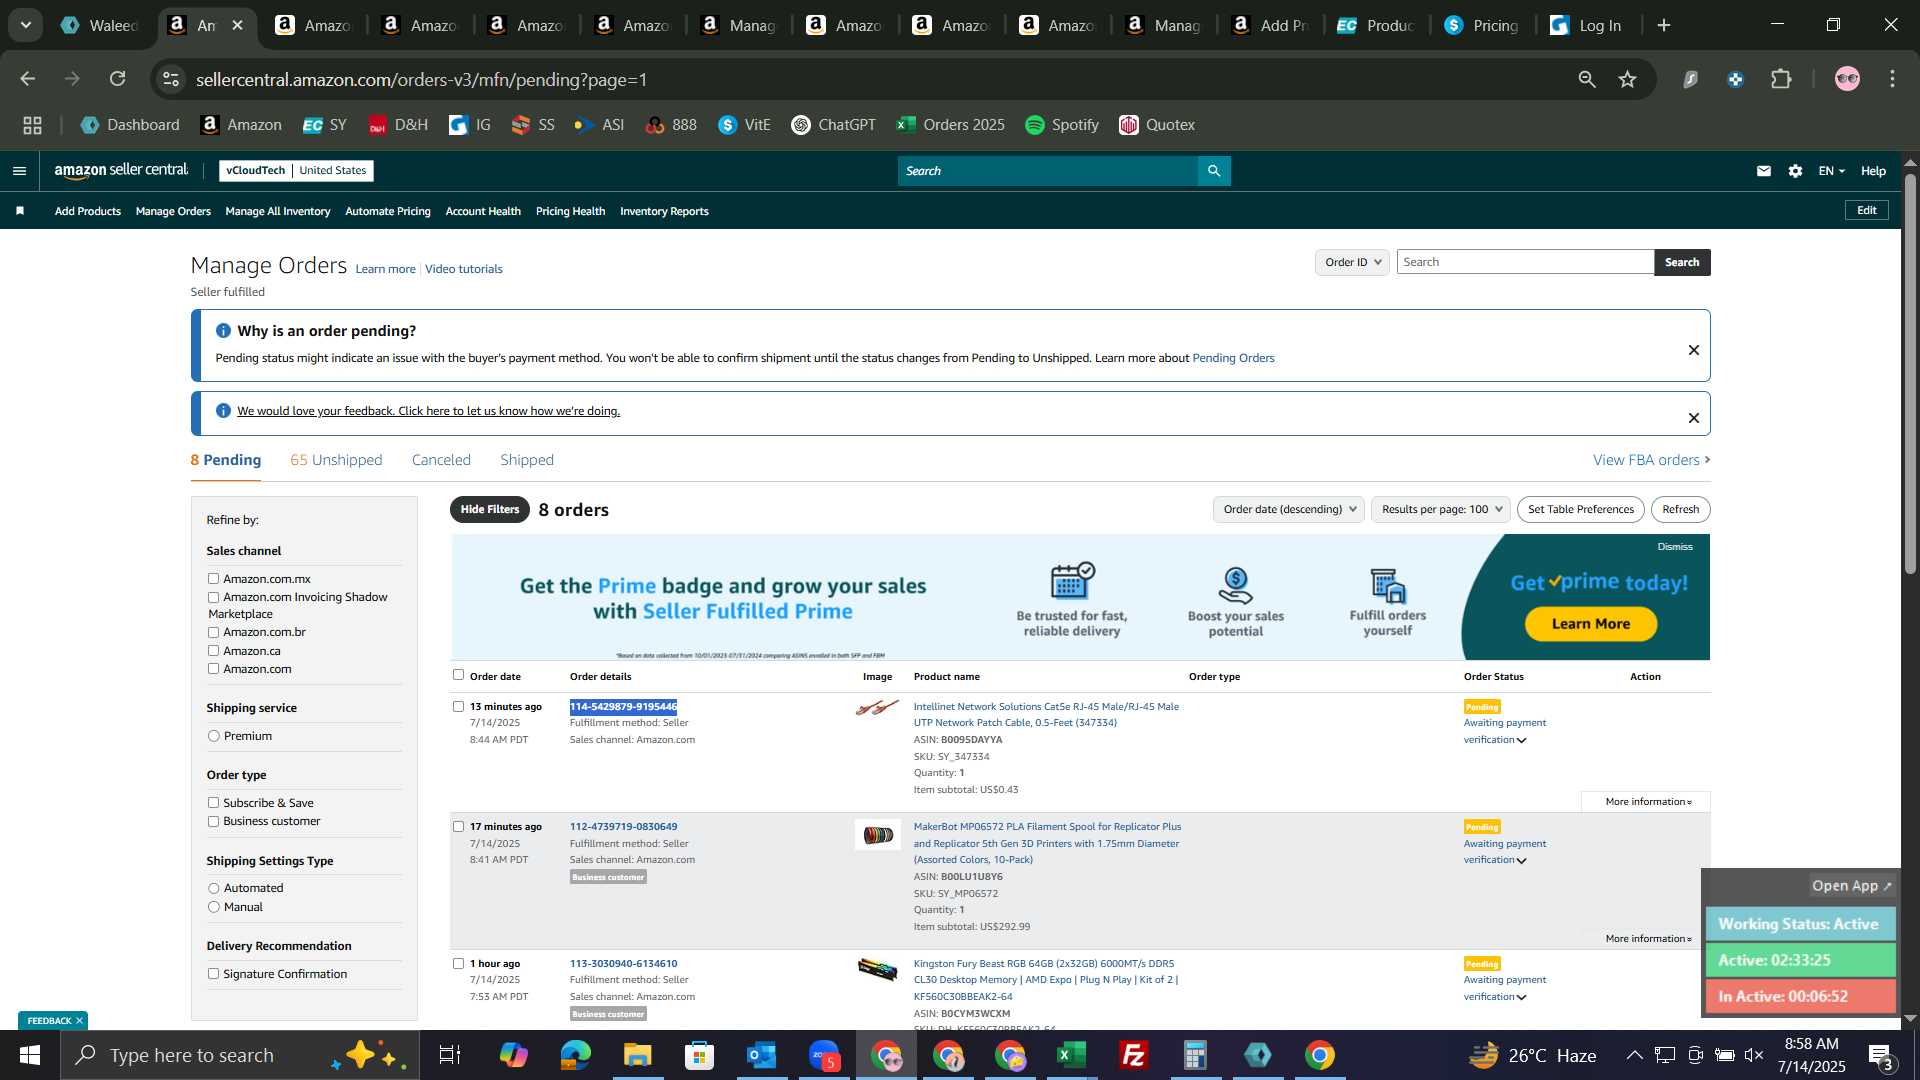This screenshot has height=1080, width=1920.
Task: Open Outlook from the taskbar
Action: (761, 1055)
